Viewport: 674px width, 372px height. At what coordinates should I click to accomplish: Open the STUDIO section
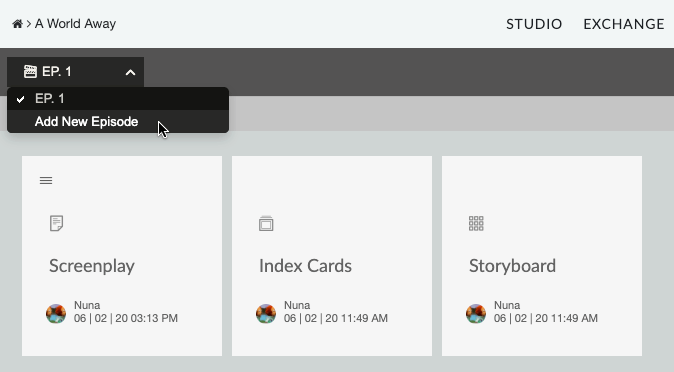534,24
